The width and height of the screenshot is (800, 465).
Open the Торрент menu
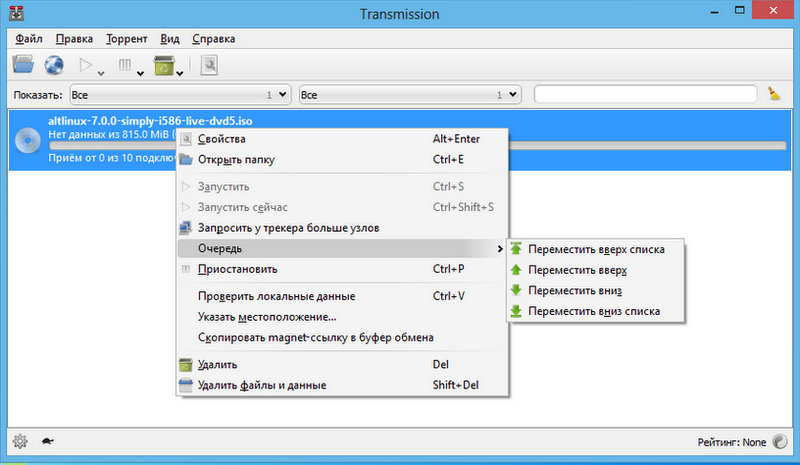127,39
